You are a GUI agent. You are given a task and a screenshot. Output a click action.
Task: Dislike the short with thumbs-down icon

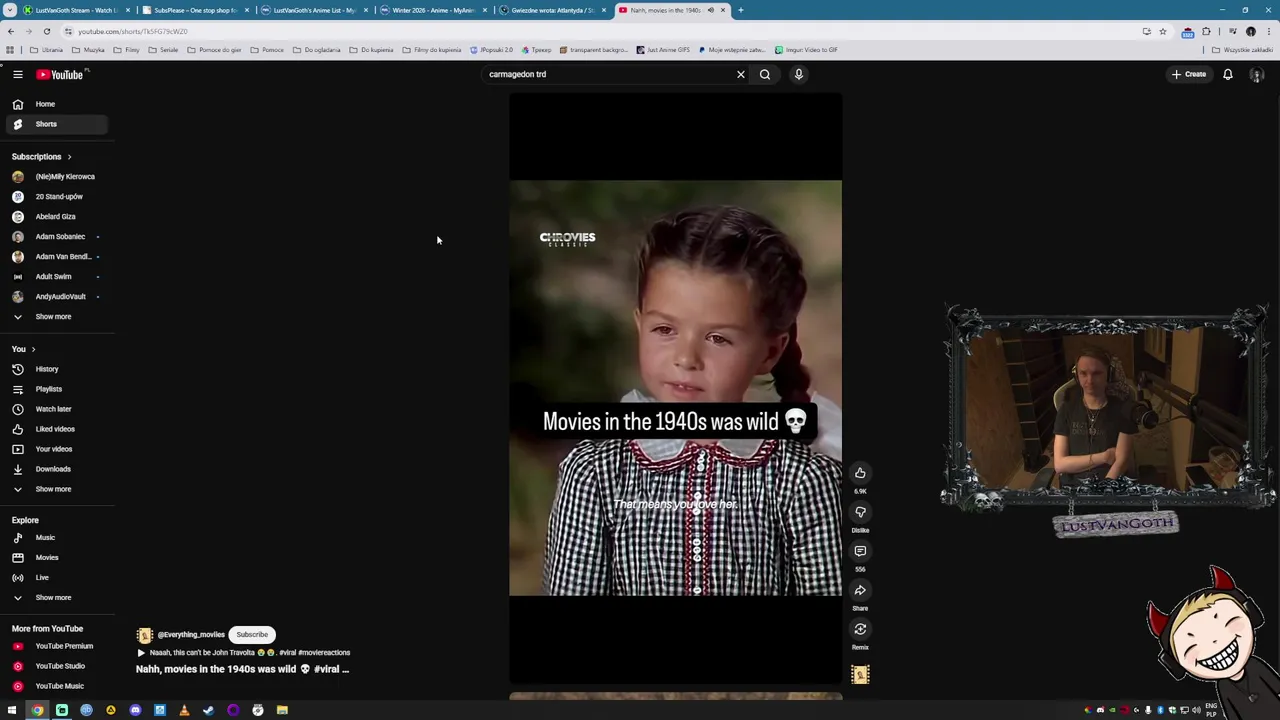click(x=860, y=512)
